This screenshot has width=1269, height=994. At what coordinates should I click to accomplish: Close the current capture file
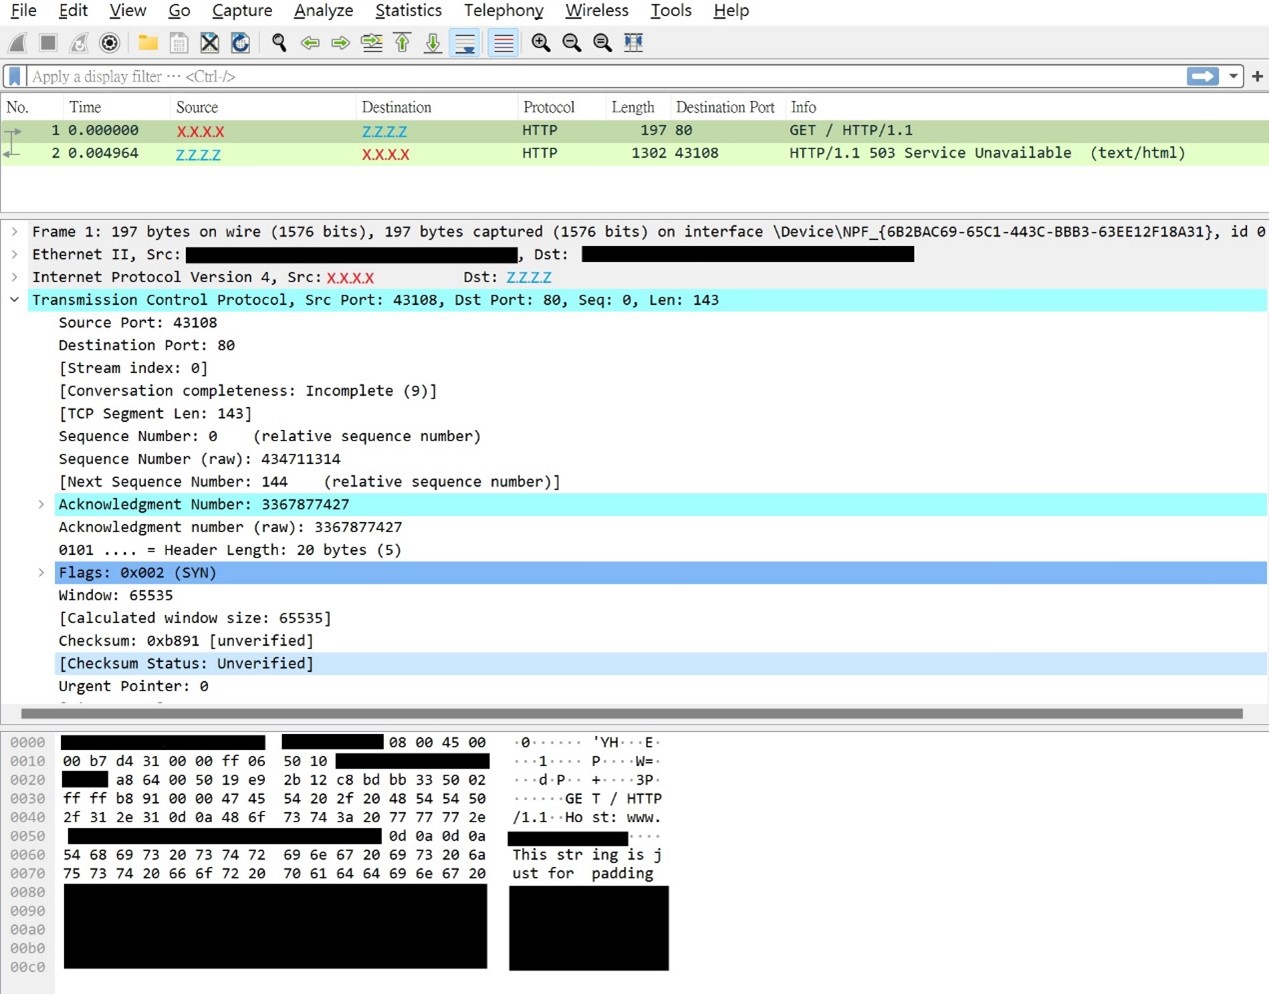coord(209,43)
